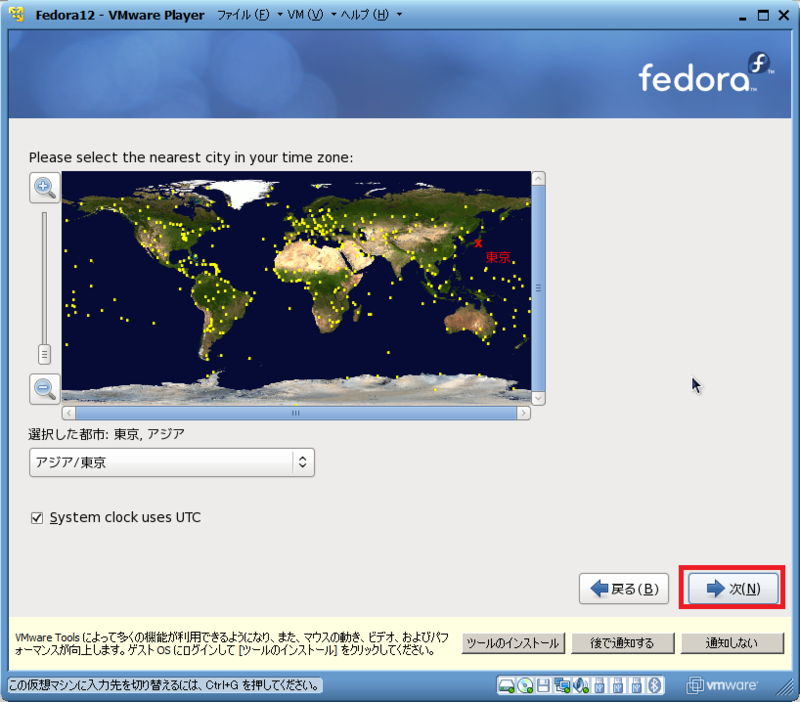The width and height of the screenshot is (800, 702).
Task: Click the map zoom slider handle
Action: [x=44, y=354]
